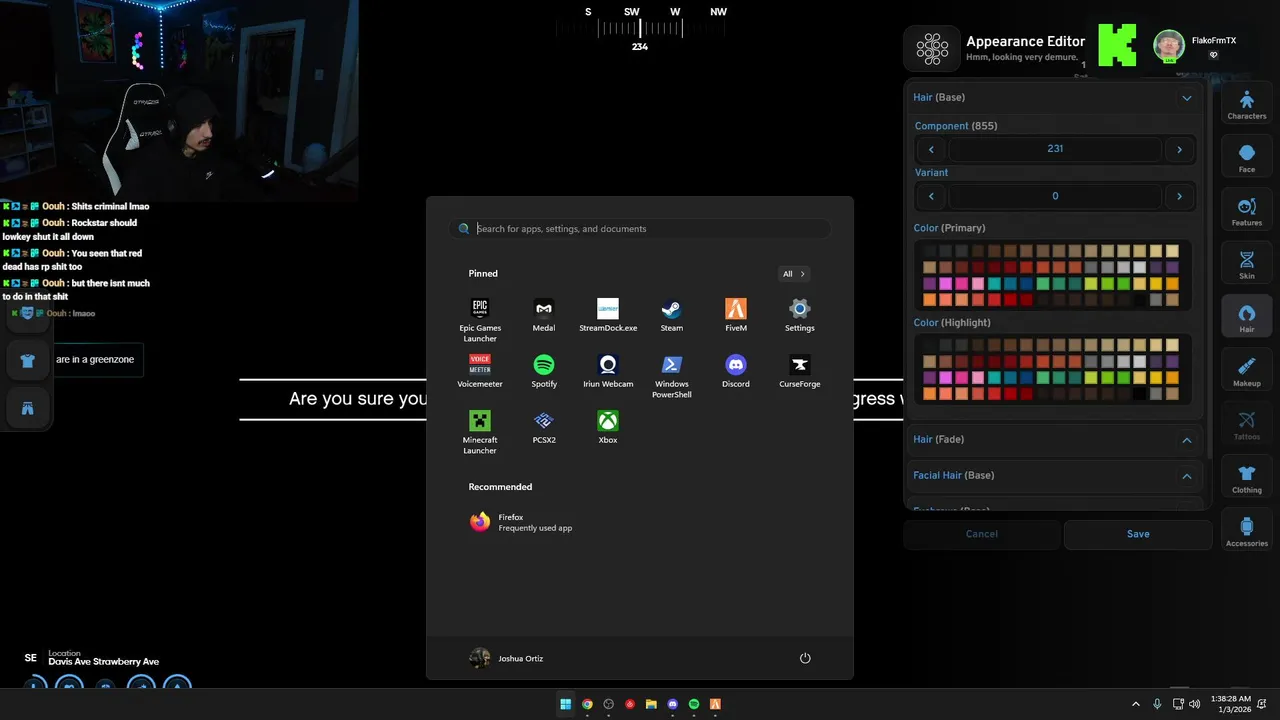Expand the Facial Hair (Base) section
Viewport: 1280px width, 720px height.
pyautogui.click(x=1187, y=476)
